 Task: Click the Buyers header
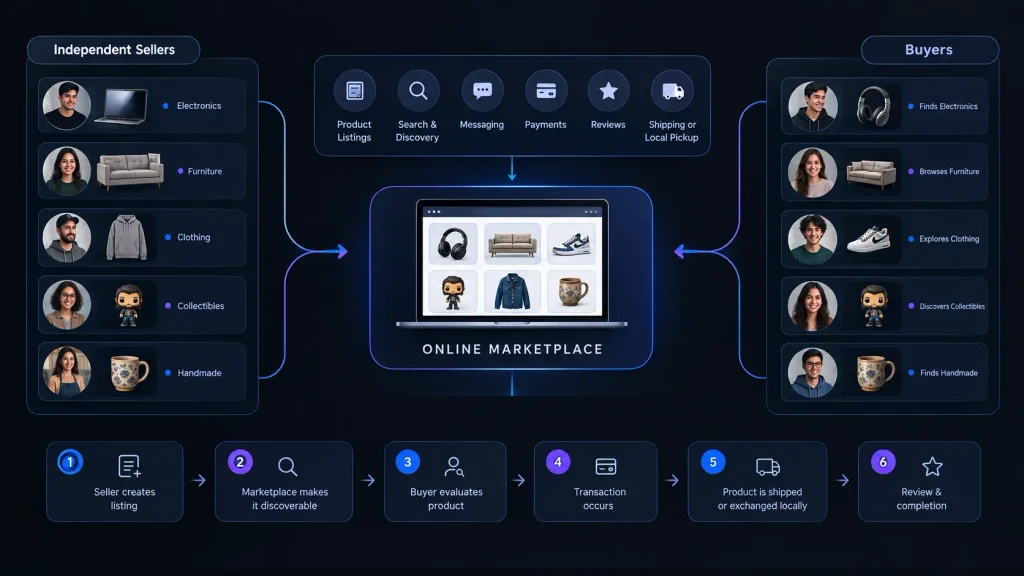929,50
